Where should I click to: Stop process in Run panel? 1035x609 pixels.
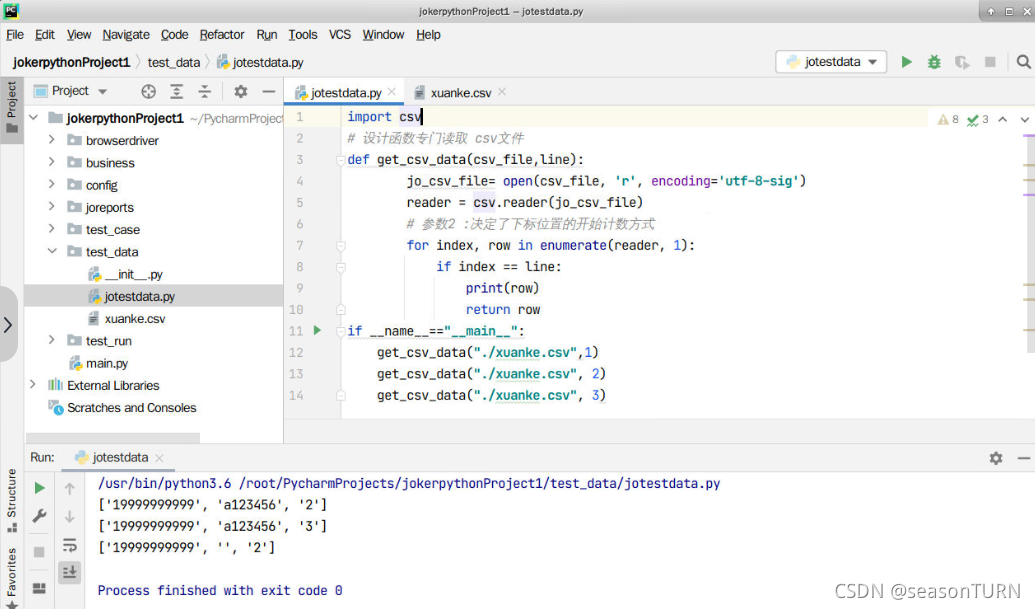coord(39,552)
